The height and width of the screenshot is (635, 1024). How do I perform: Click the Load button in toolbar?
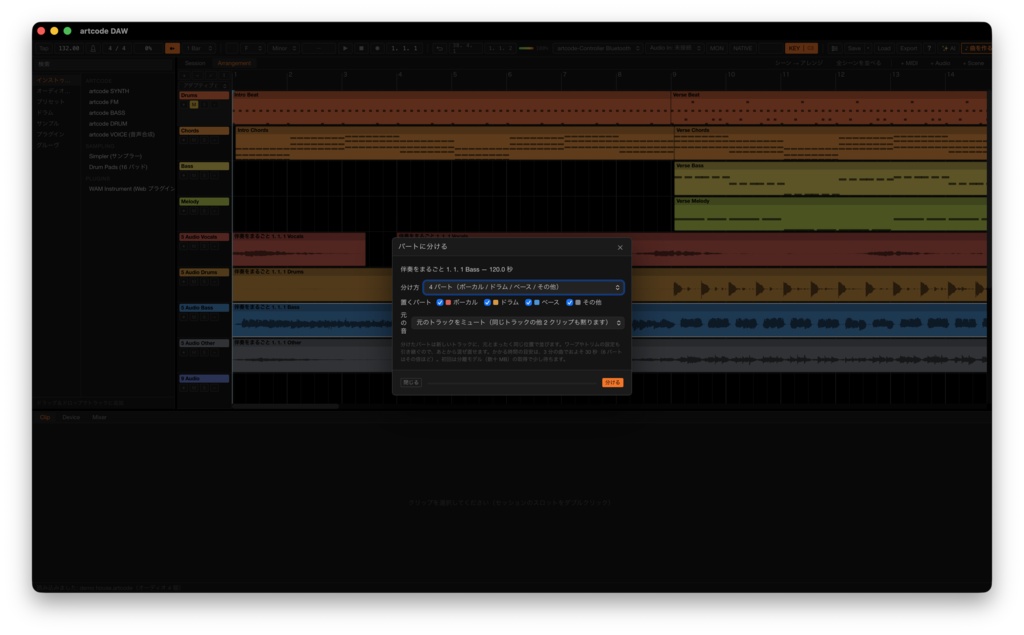(884, 48)
